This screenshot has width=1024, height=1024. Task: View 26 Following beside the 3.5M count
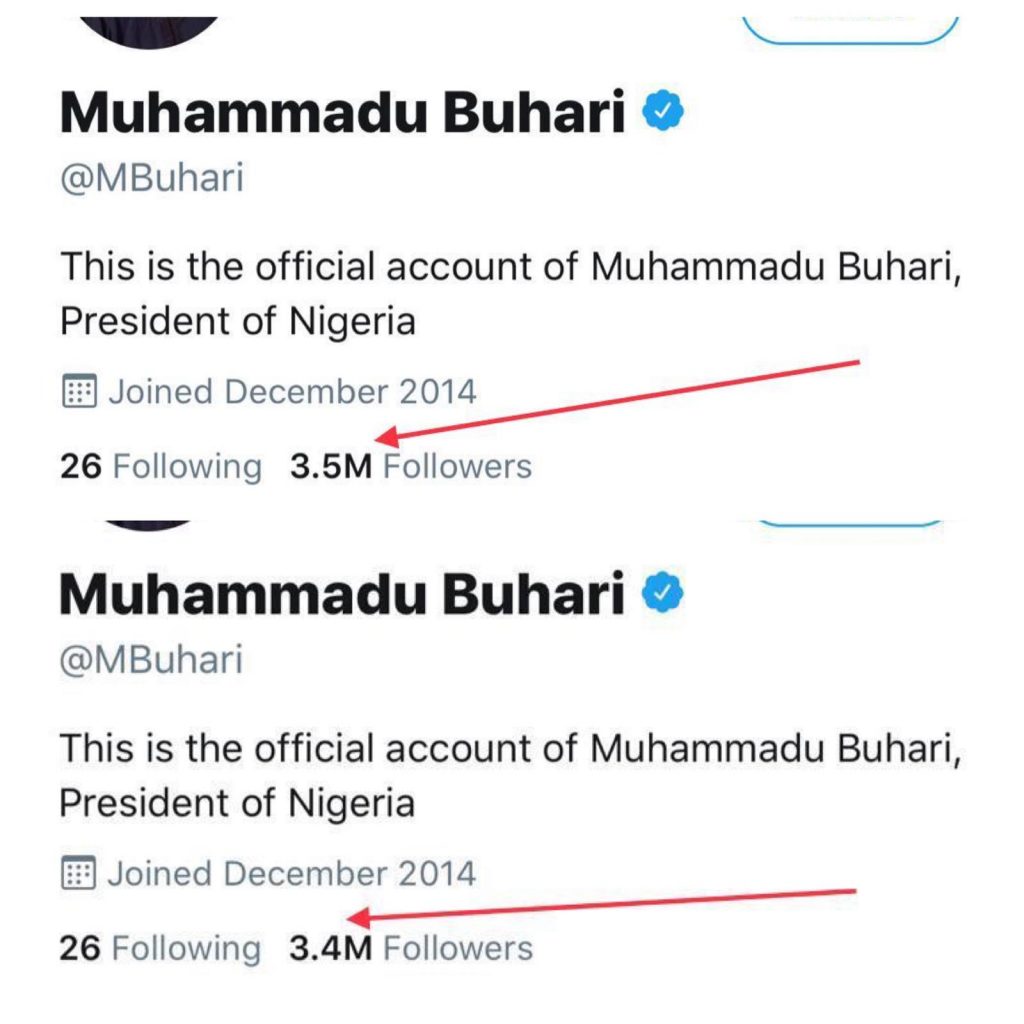[160, 467]
